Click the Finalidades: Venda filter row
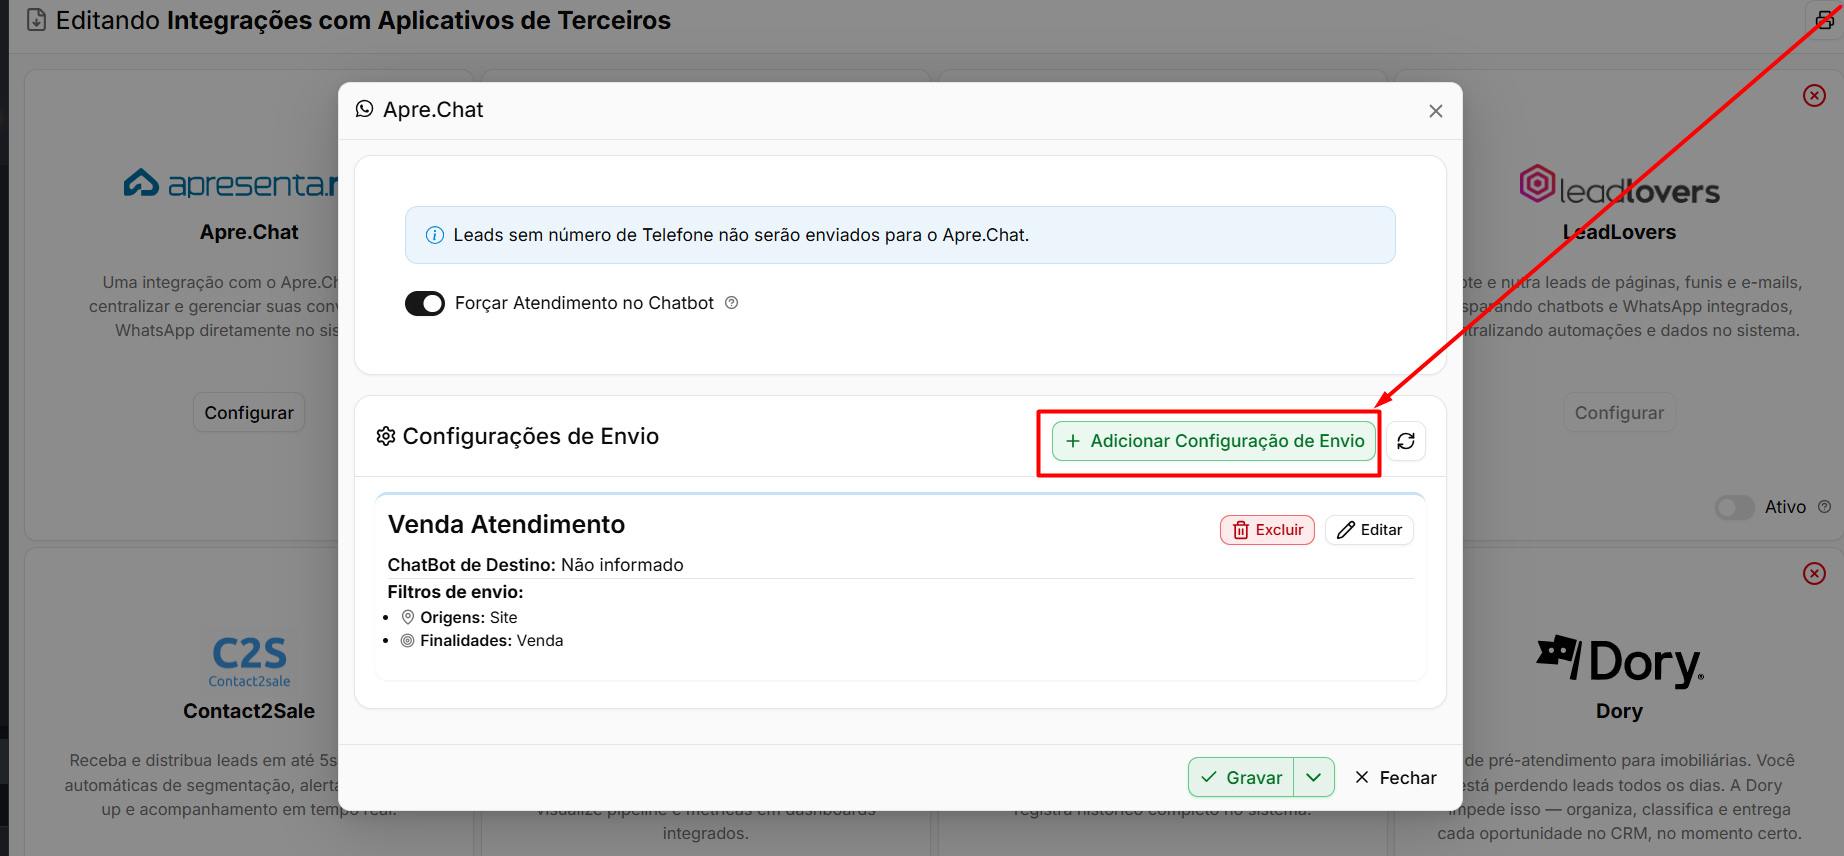Image resolution: width=1844 pixels, height=856 pixels. click(482, 641)
